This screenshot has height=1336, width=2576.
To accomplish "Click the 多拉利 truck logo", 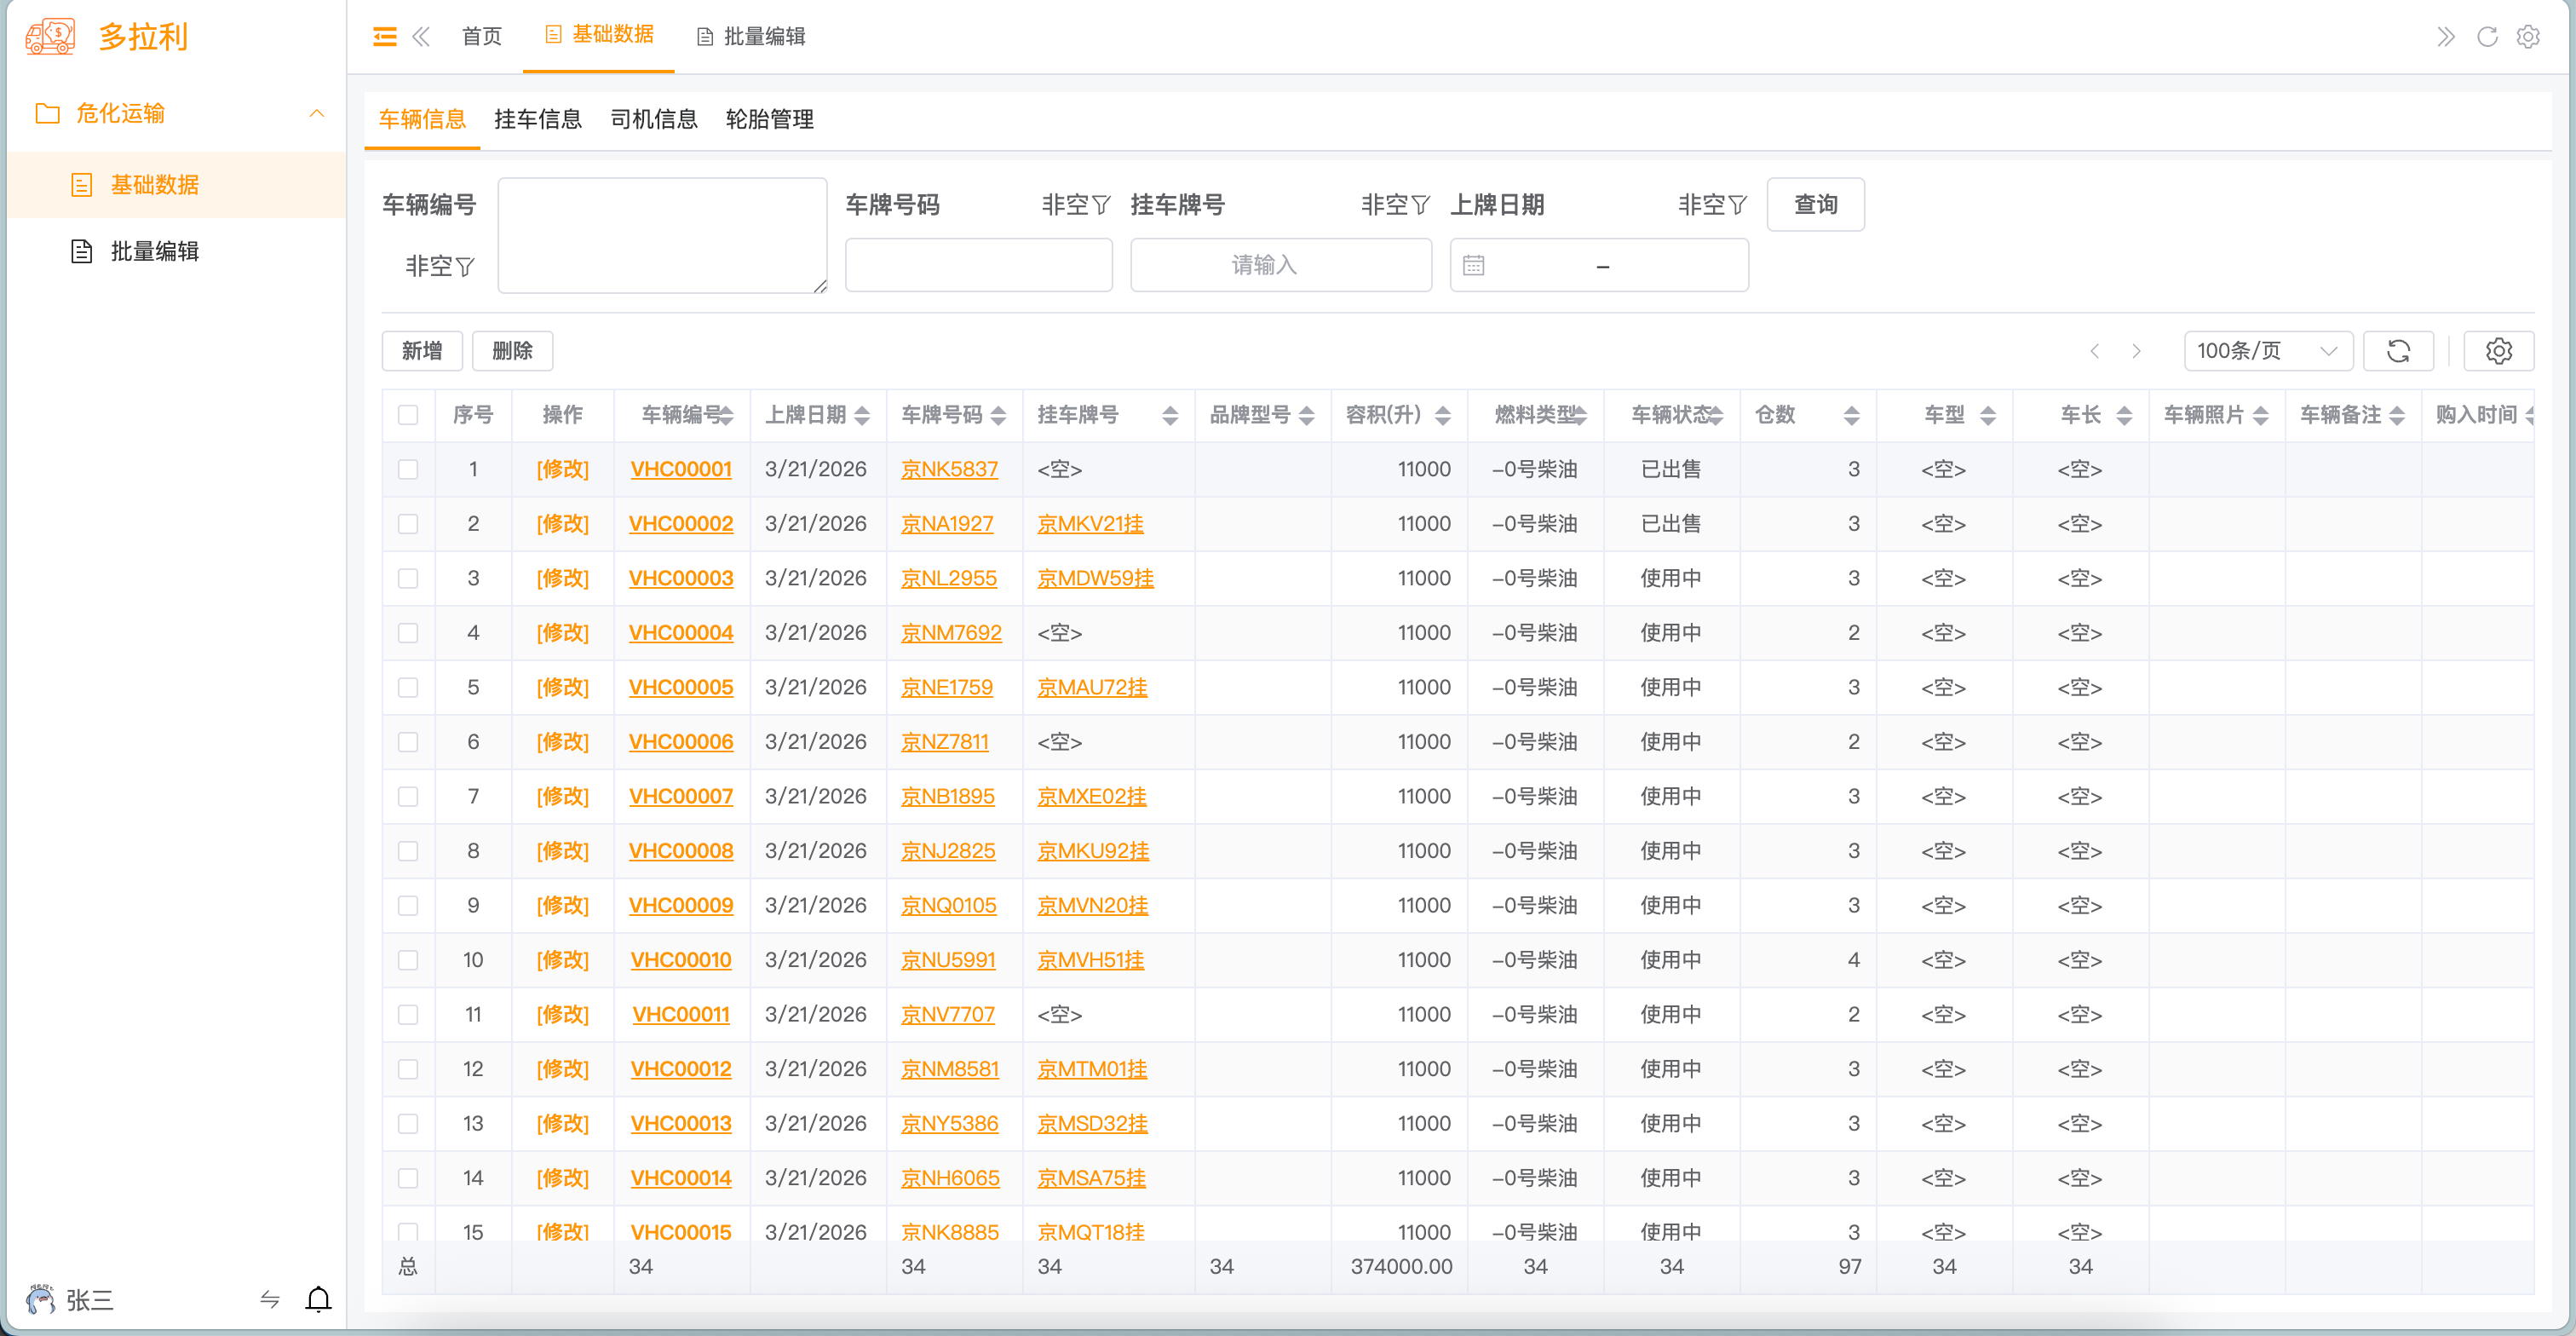I will [49, 35].
